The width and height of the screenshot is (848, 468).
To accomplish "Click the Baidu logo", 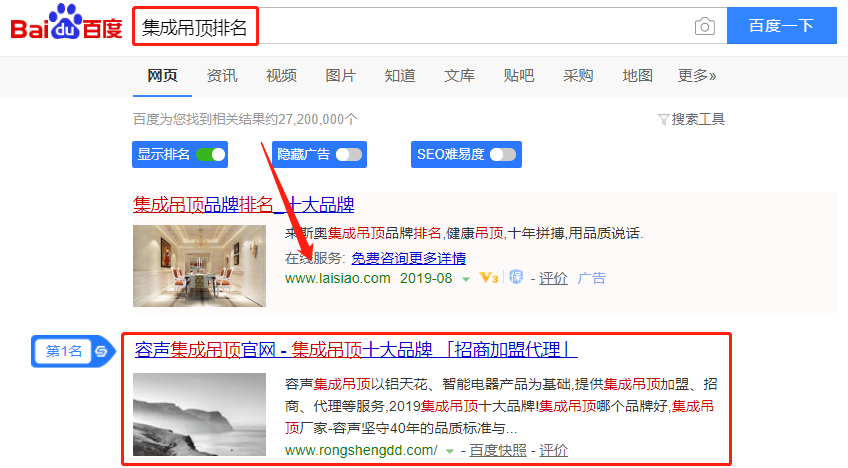I will click(x=67, y=23).
